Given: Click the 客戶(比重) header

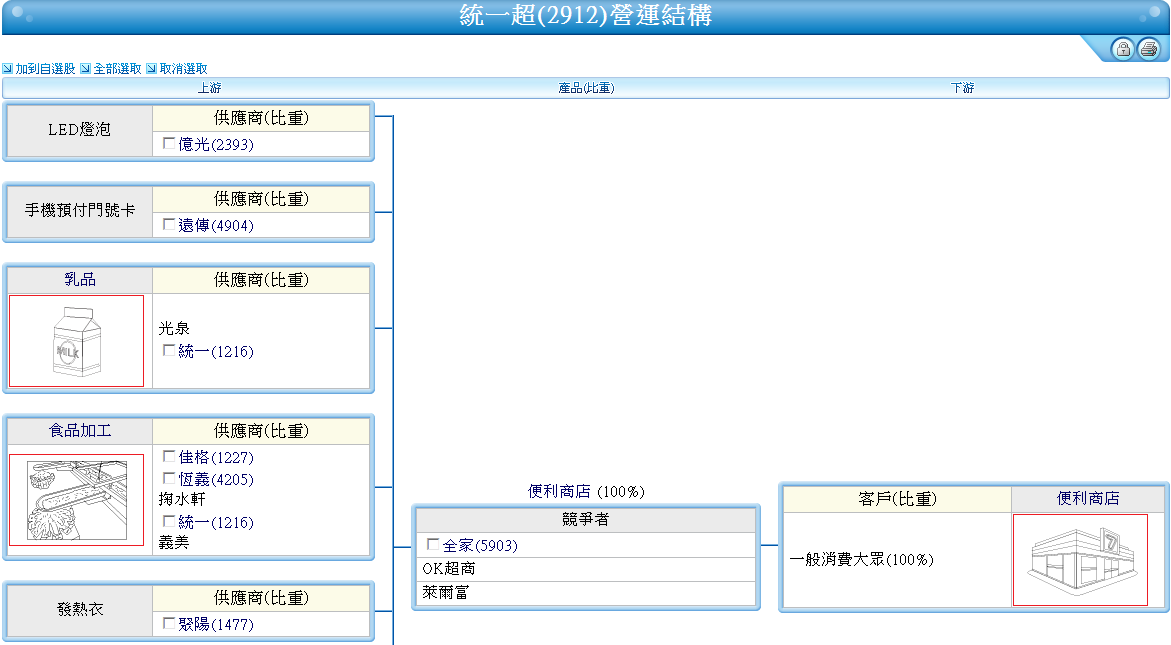Looking at the screenshot, I should coord(897,499).
